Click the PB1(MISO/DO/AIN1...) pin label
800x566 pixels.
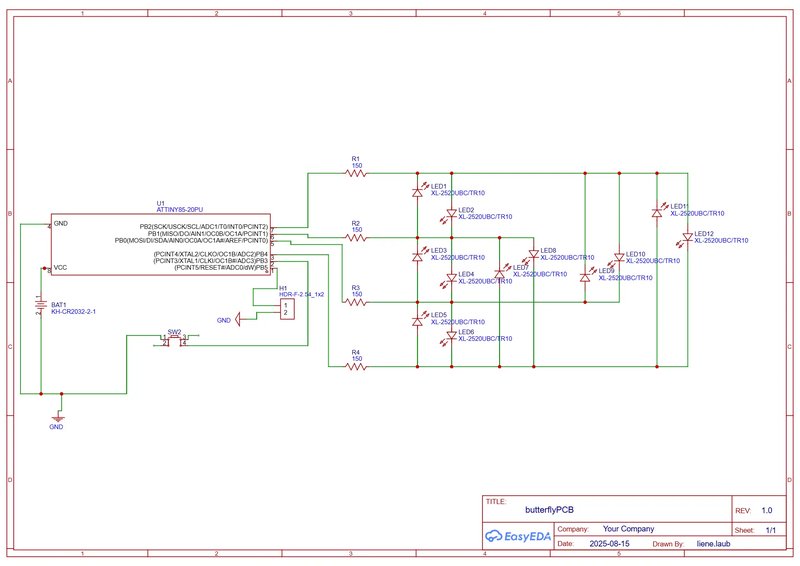[208, 234]
